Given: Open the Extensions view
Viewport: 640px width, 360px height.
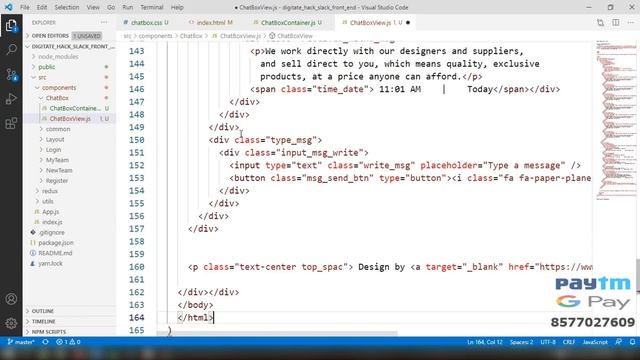Looking at the screenshot, I should pyautogui.click(x=11, y=123).
